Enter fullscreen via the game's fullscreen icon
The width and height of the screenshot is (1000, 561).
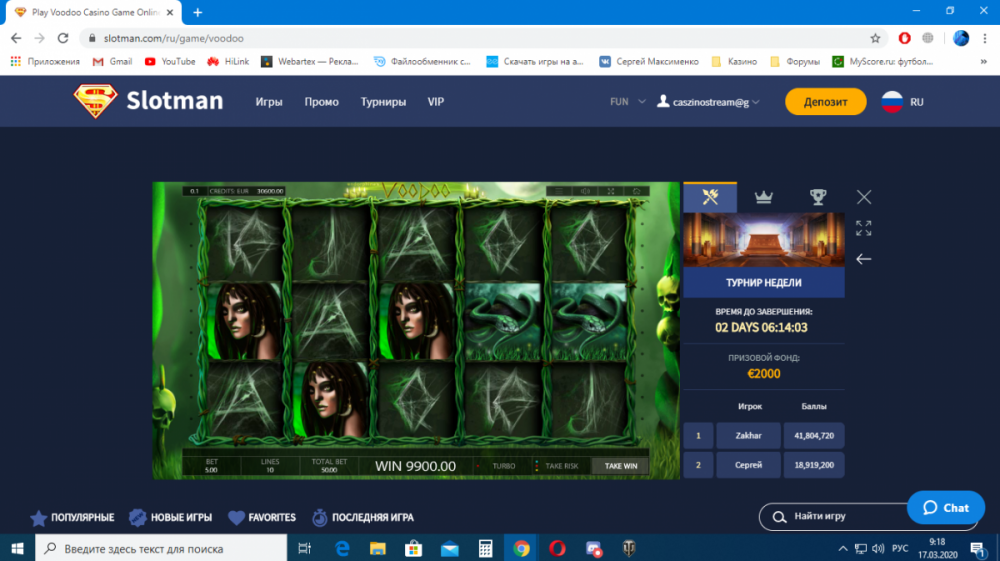coord(610,191)
